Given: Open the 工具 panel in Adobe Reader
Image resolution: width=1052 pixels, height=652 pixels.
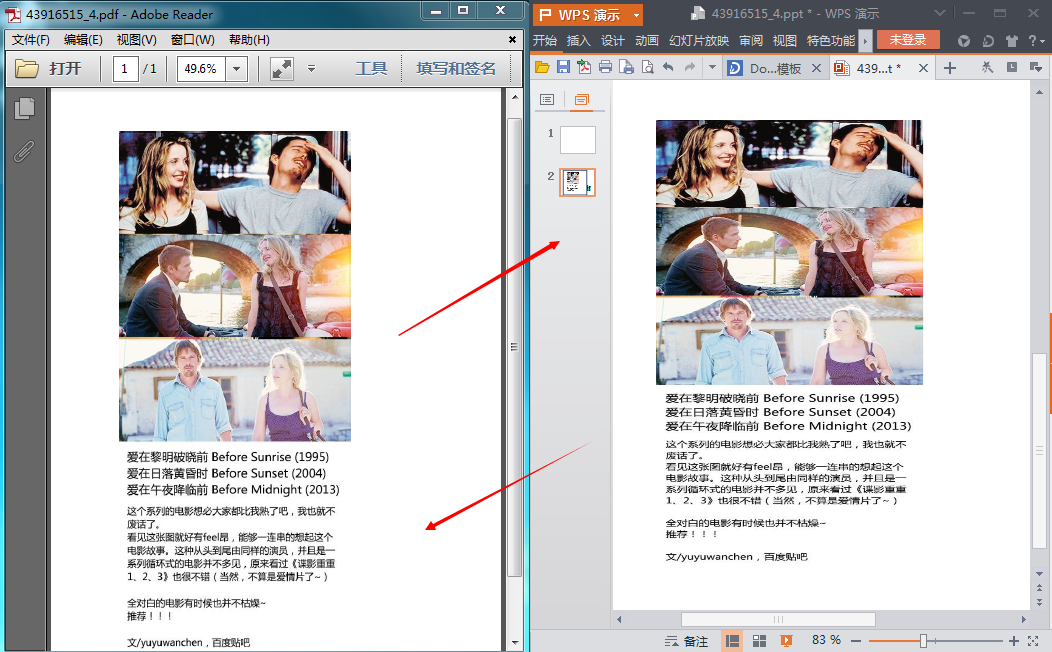Looking at the screenshot, I should (x=371, y=68).
